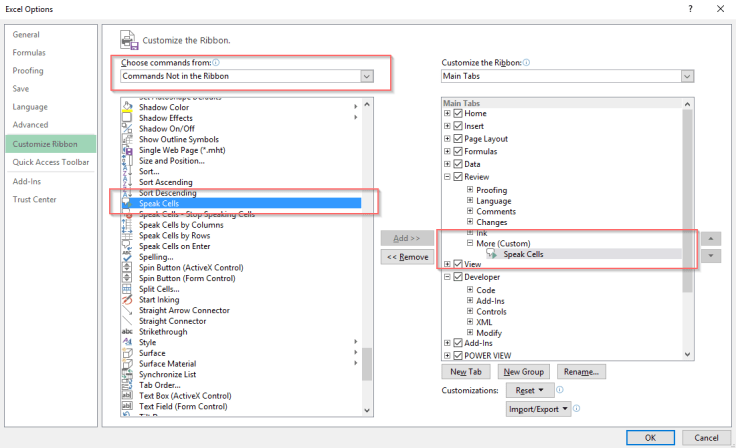This screenshot has height=448, width=736.
Task: Click the Straight Arrow Connector icon
Action: click(x=127, y=310)
